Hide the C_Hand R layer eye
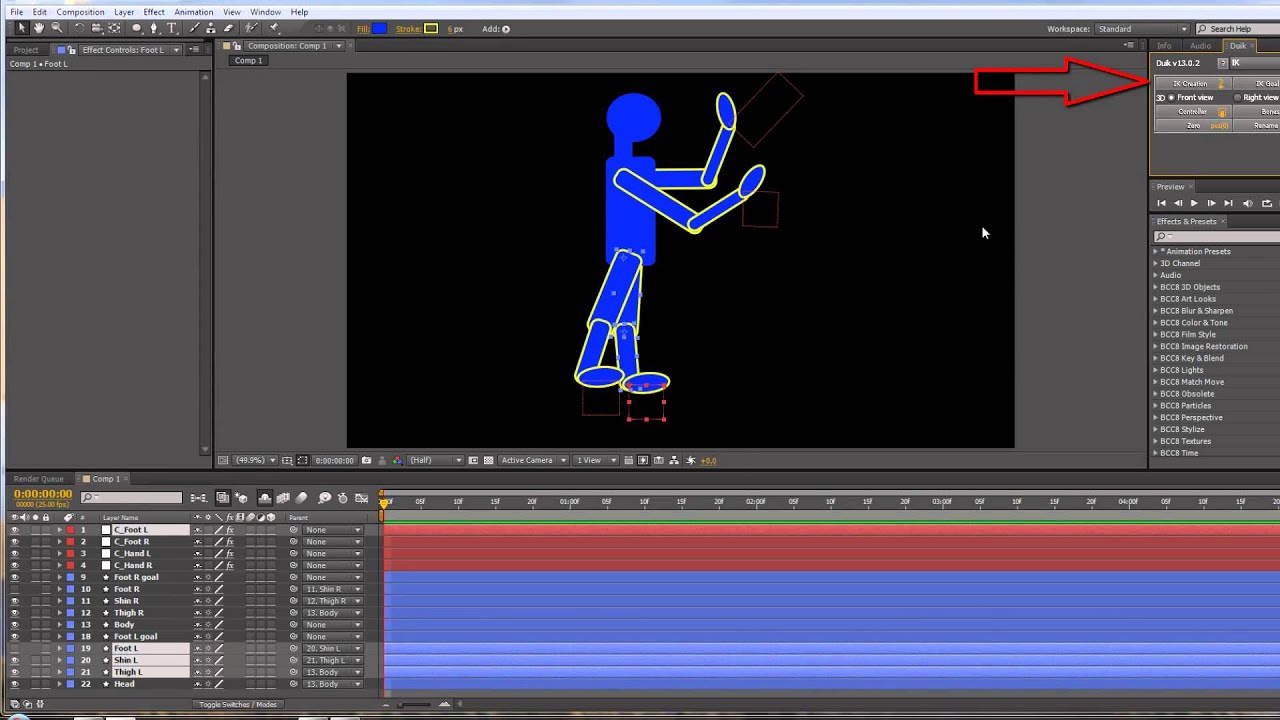 pos(14,565)
